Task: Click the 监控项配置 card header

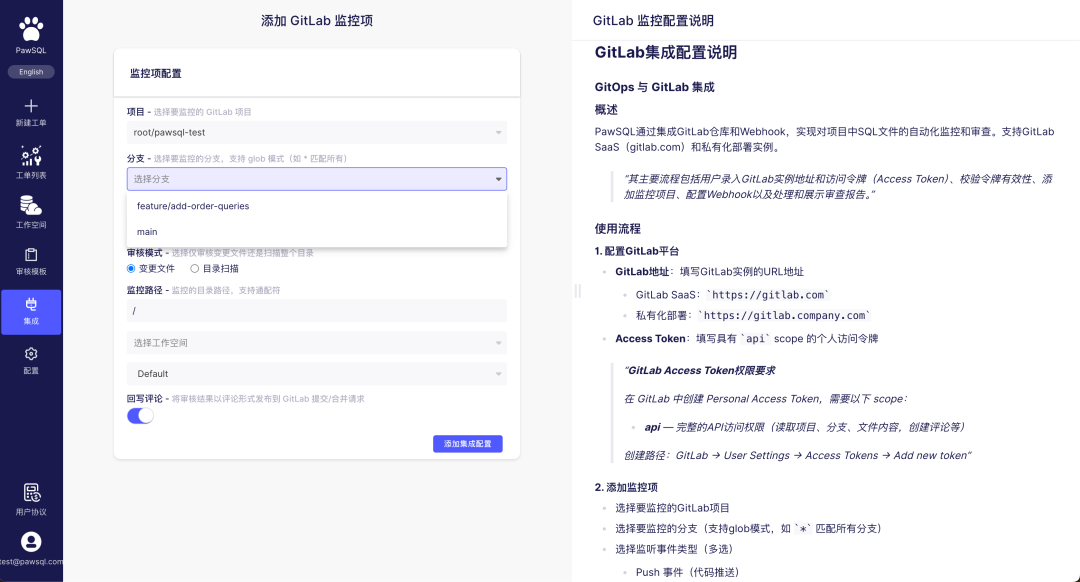Action: 317,73
